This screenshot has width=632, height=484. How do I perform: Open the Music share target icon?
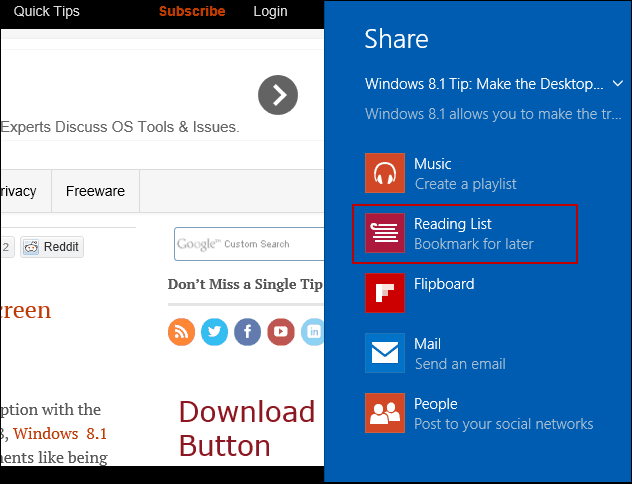click(385, 173)
